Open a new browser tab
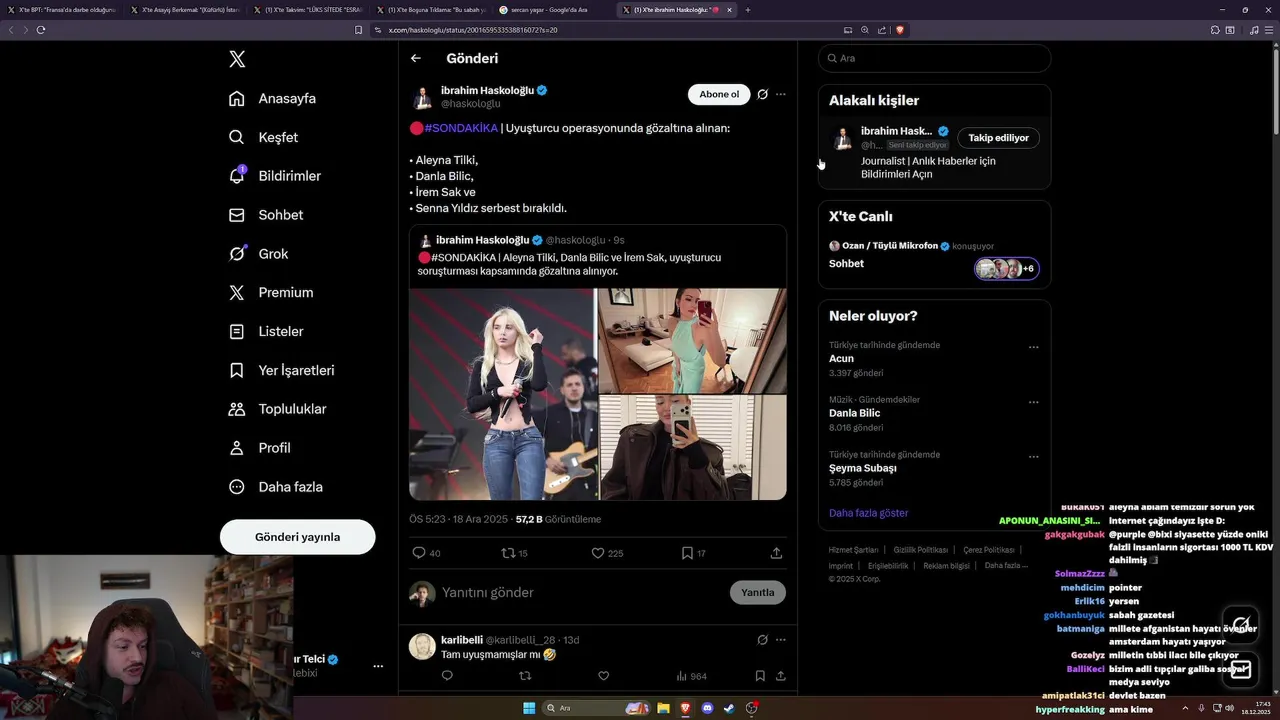1280x720 pixels. 747,10
